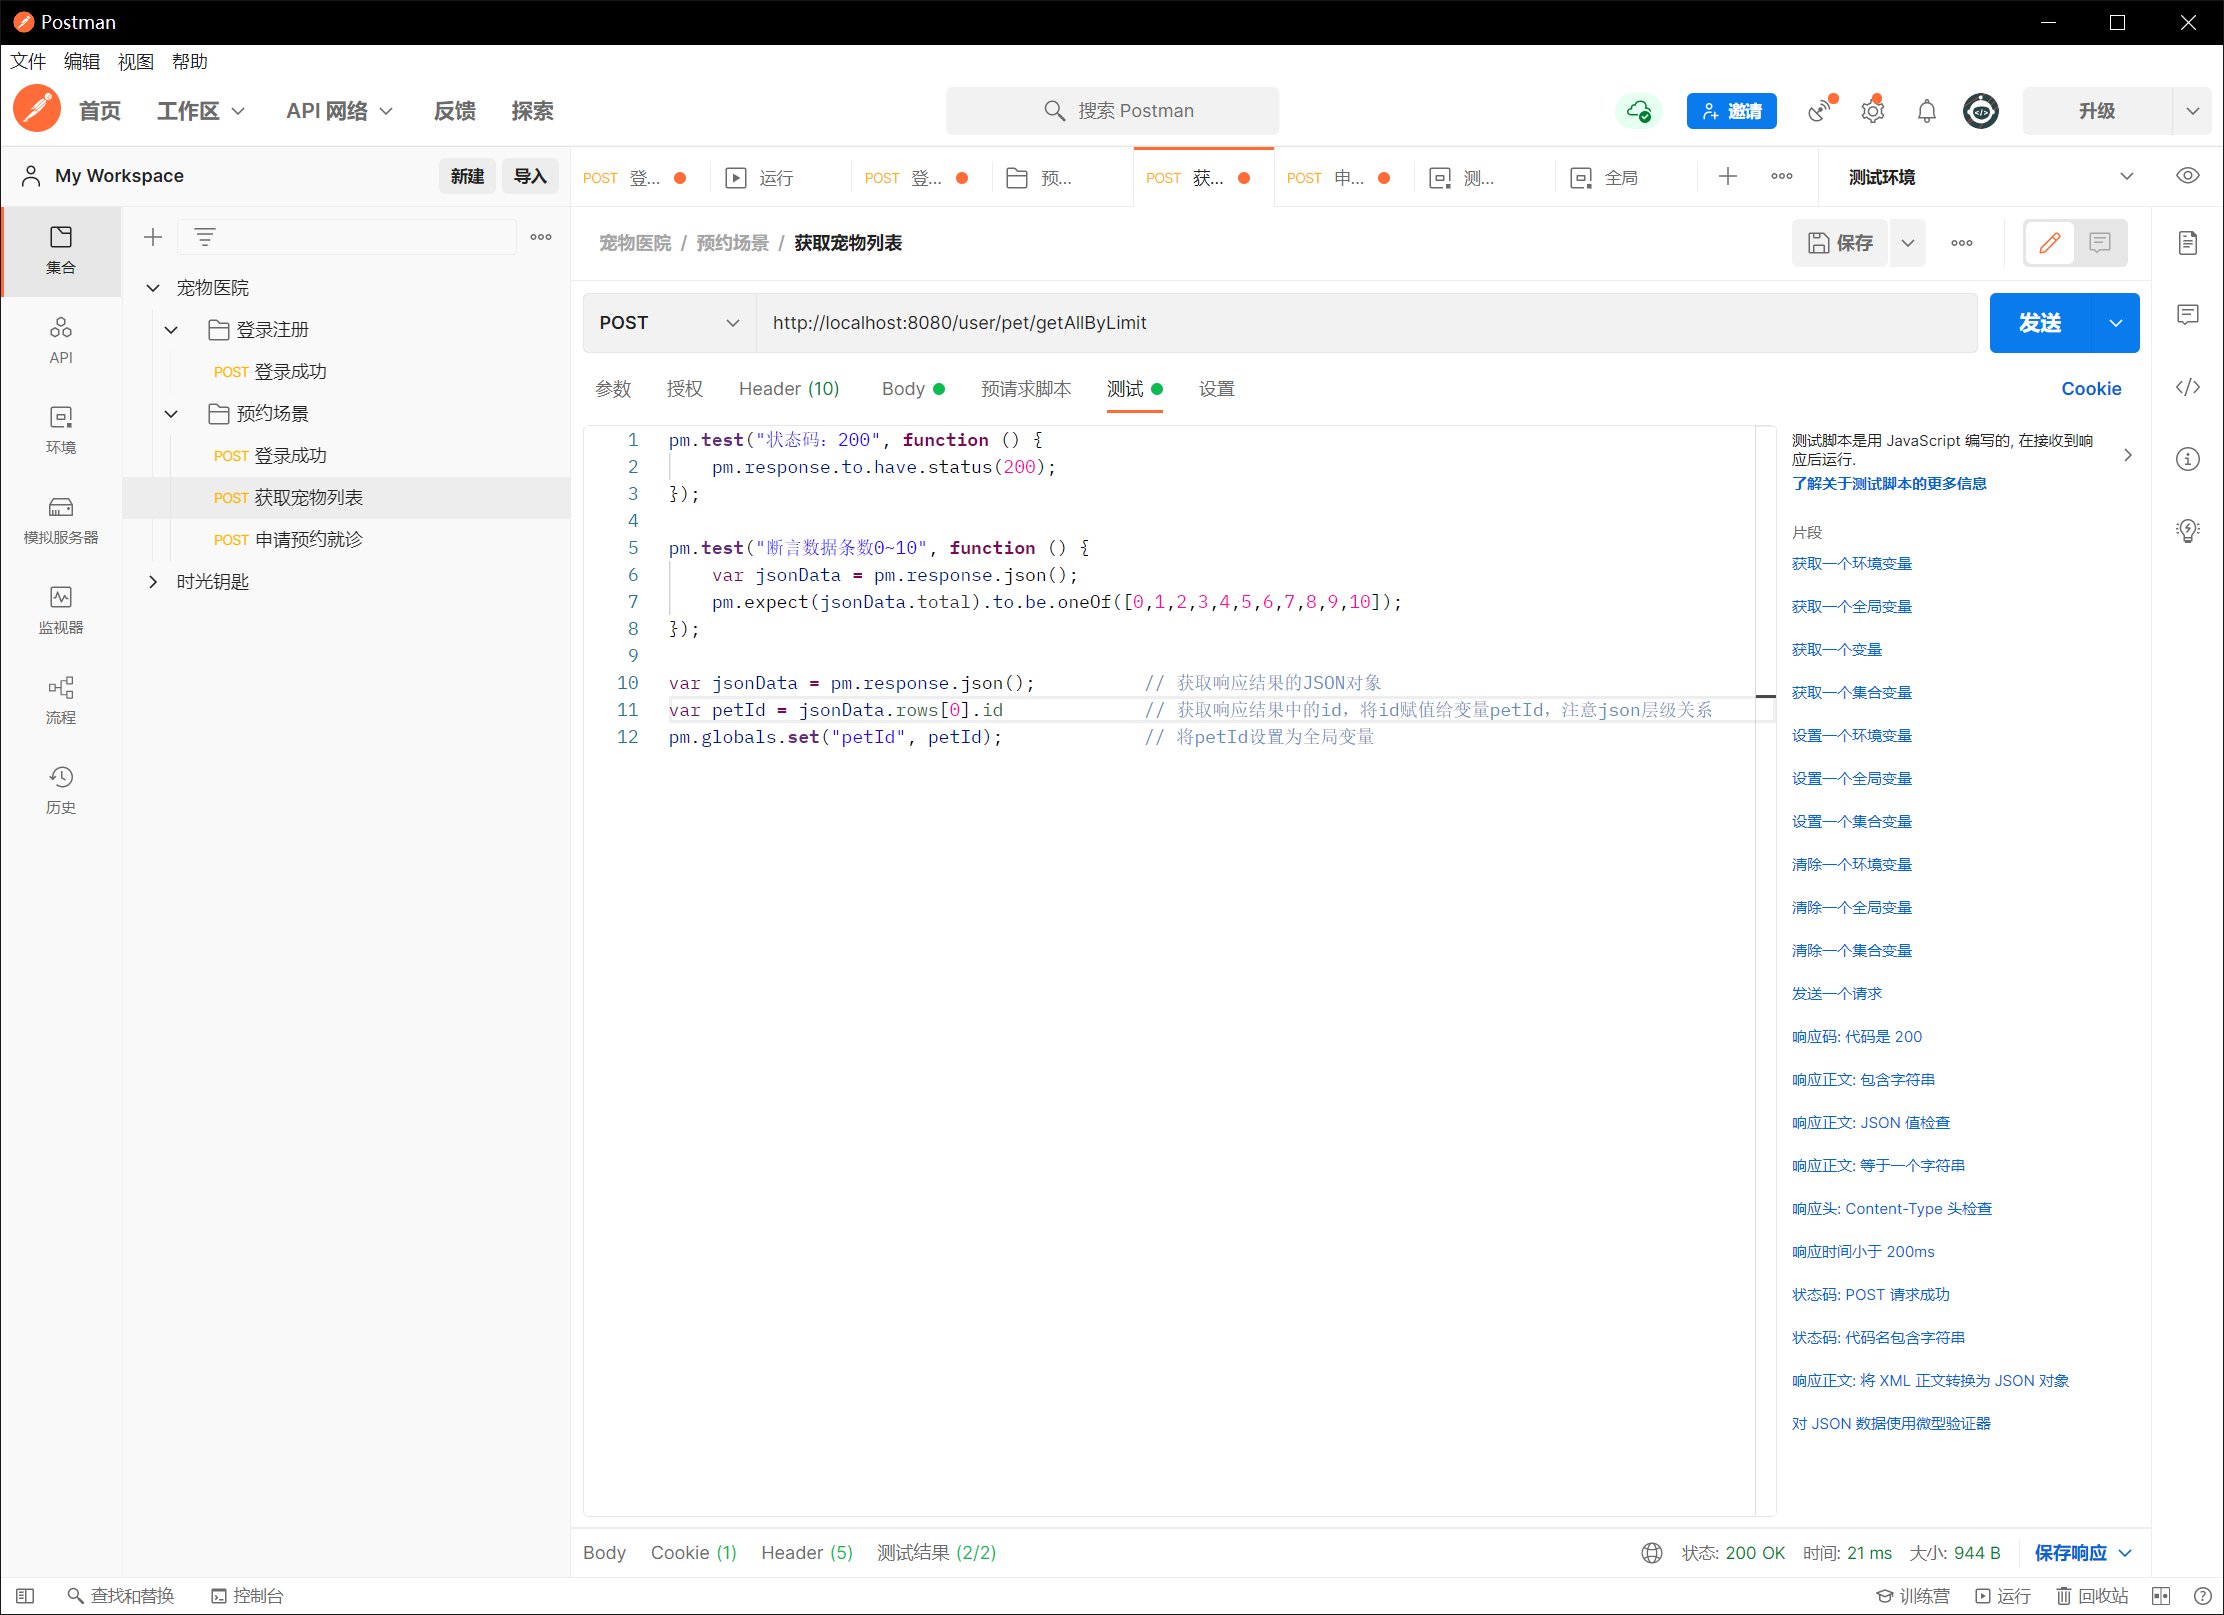Viewport: 2224px width, 1615px height.
Task: Click the request URL input field
Action: point(1365,323)
